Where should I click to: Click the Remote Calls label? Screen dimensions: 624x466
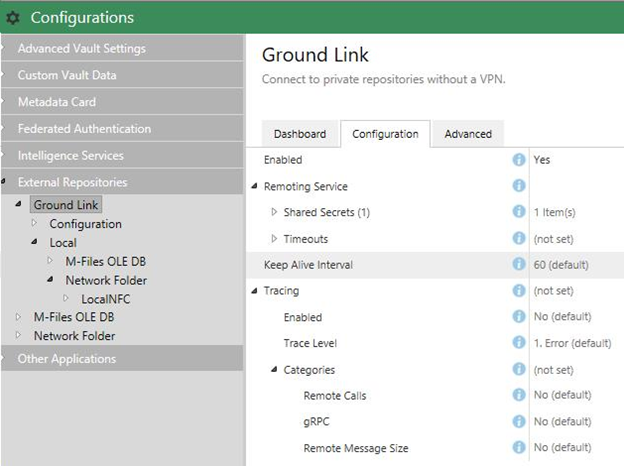click(335, 396)
